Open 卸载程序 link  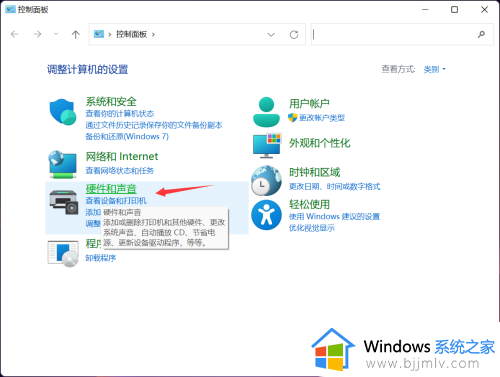click(x=101, y=258)
